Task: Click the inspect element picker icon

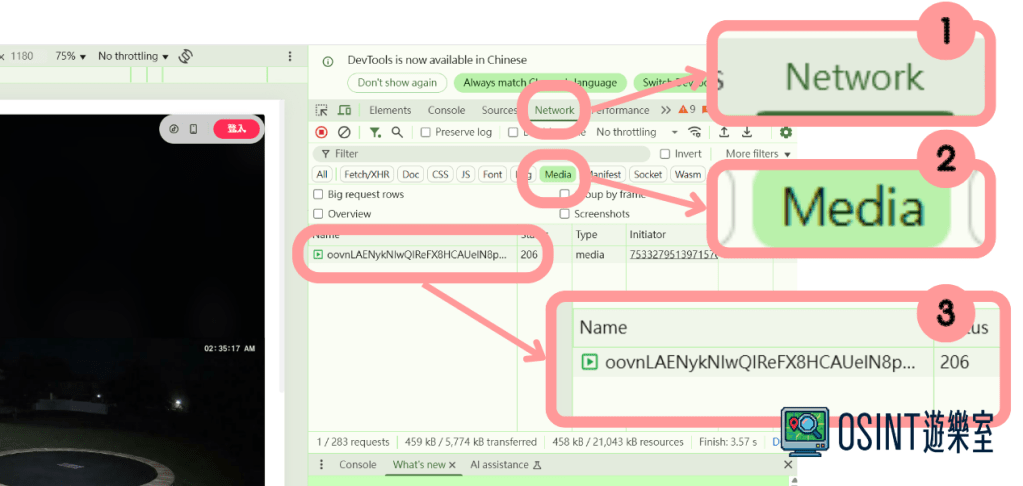Action: tap(321, 110)
